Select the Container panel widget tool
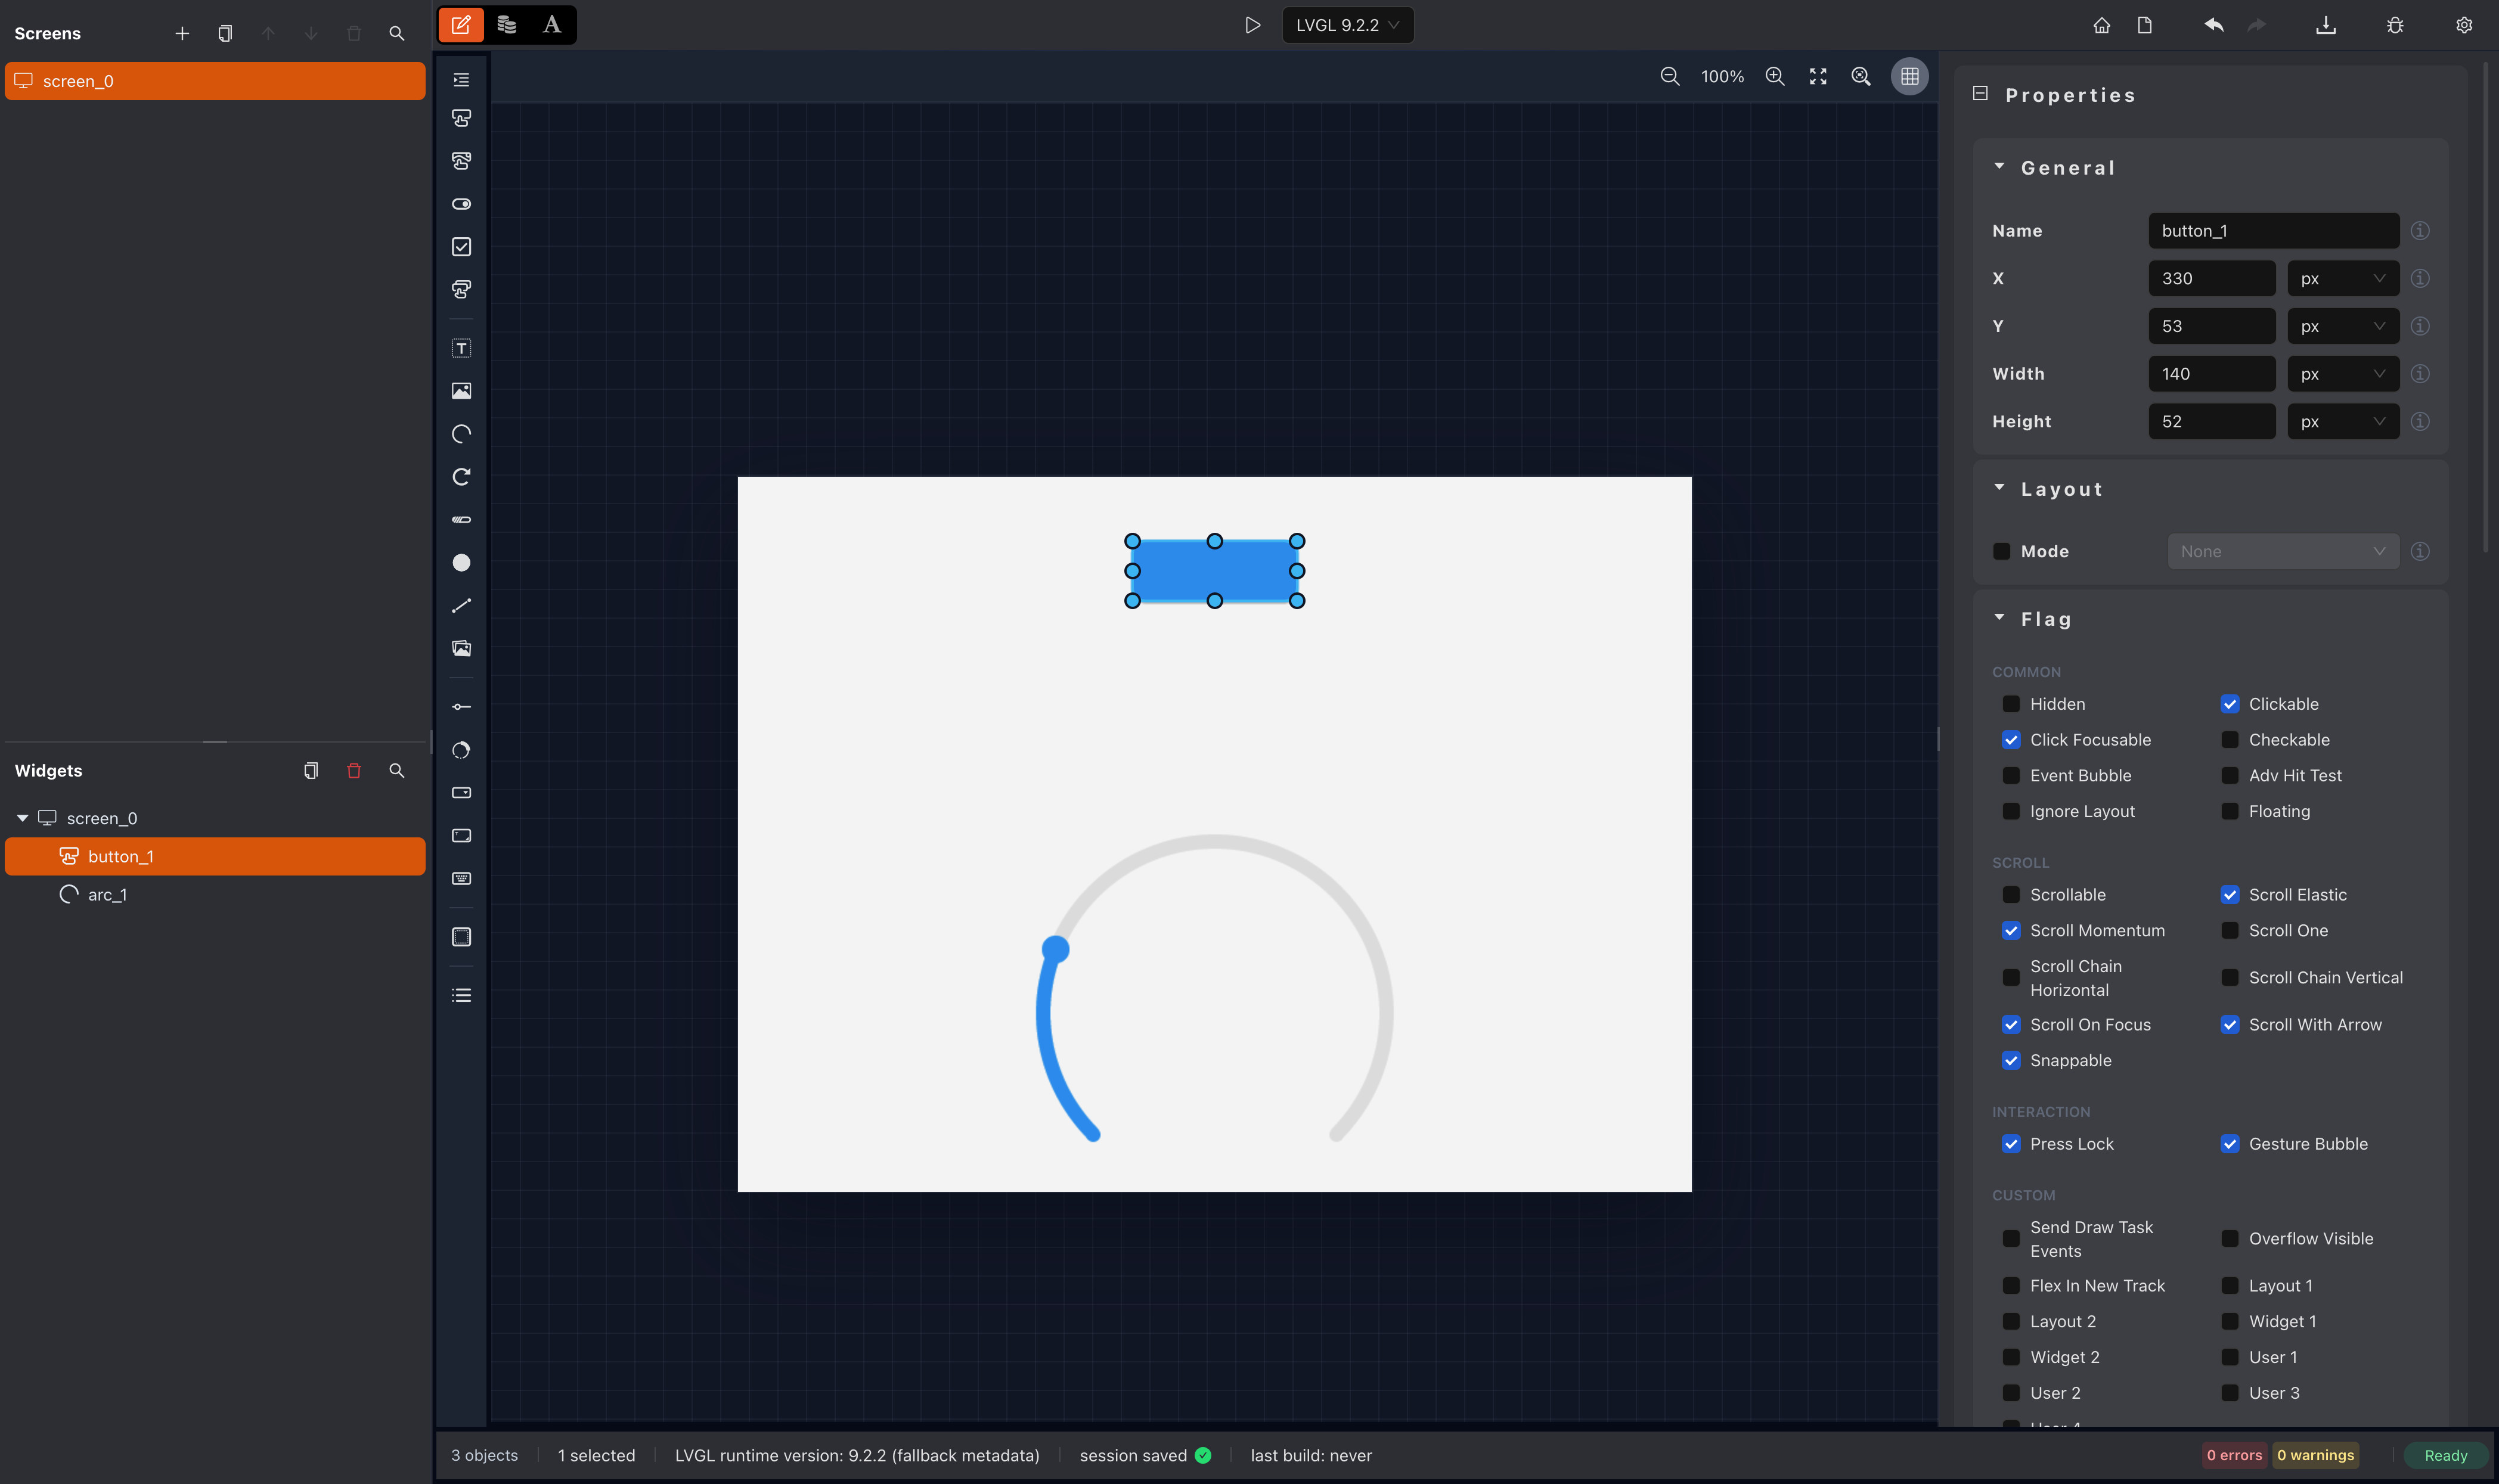Image resolution: width=2499 pixels, height=1484 pixels. [461, 937]
